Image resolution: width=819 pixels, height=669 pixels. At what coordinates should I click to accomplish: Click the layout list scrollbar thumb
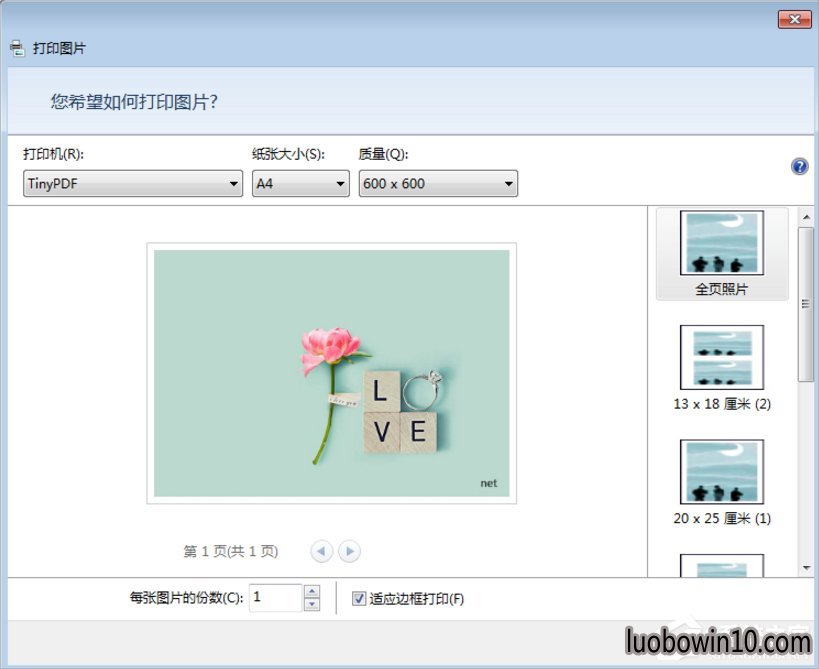click(x=806, y=304)
